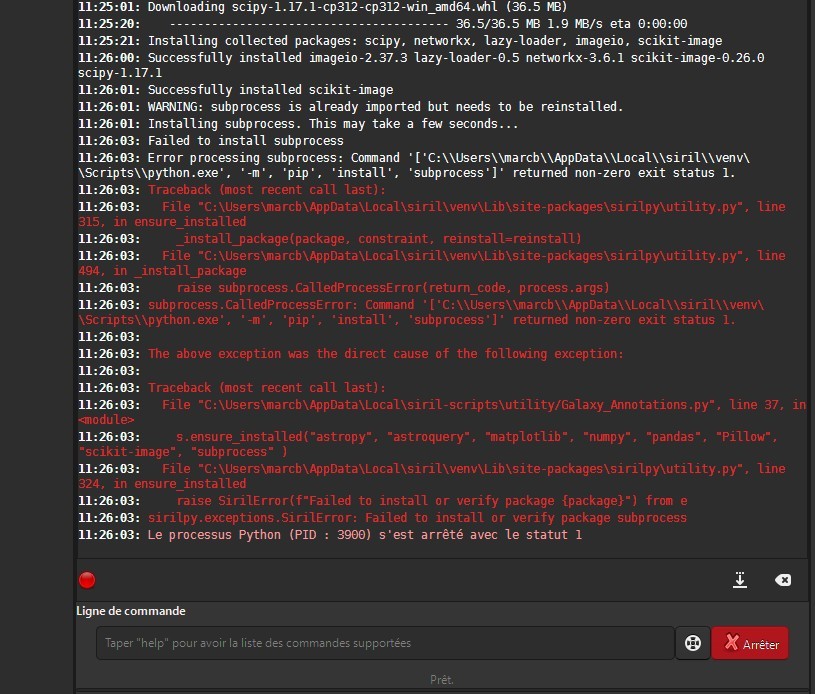Open the help lifebuoy icon beside the command field
The width and height of the screenshot is (815, 694).
point(692,643)
